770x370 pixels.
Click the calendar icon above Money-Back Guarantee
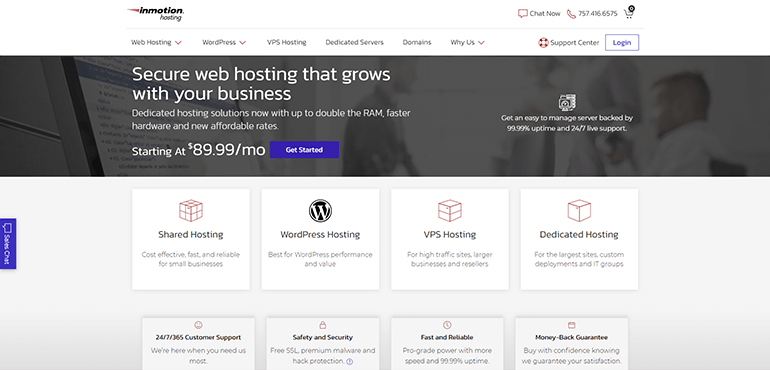(x=571, y=325)
